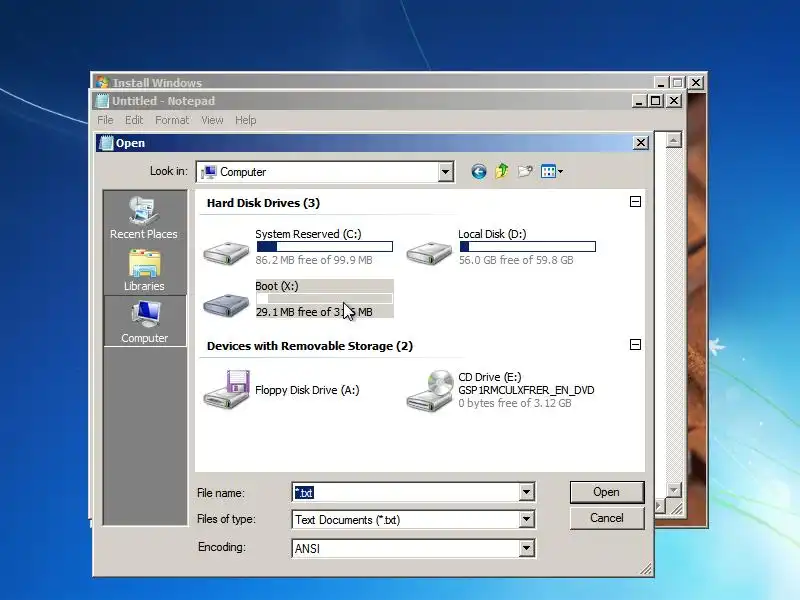The height and width of the screenshot is (600, 800).
Task: Click the Open dialog resize grip
Action: (x=646, y=569)
